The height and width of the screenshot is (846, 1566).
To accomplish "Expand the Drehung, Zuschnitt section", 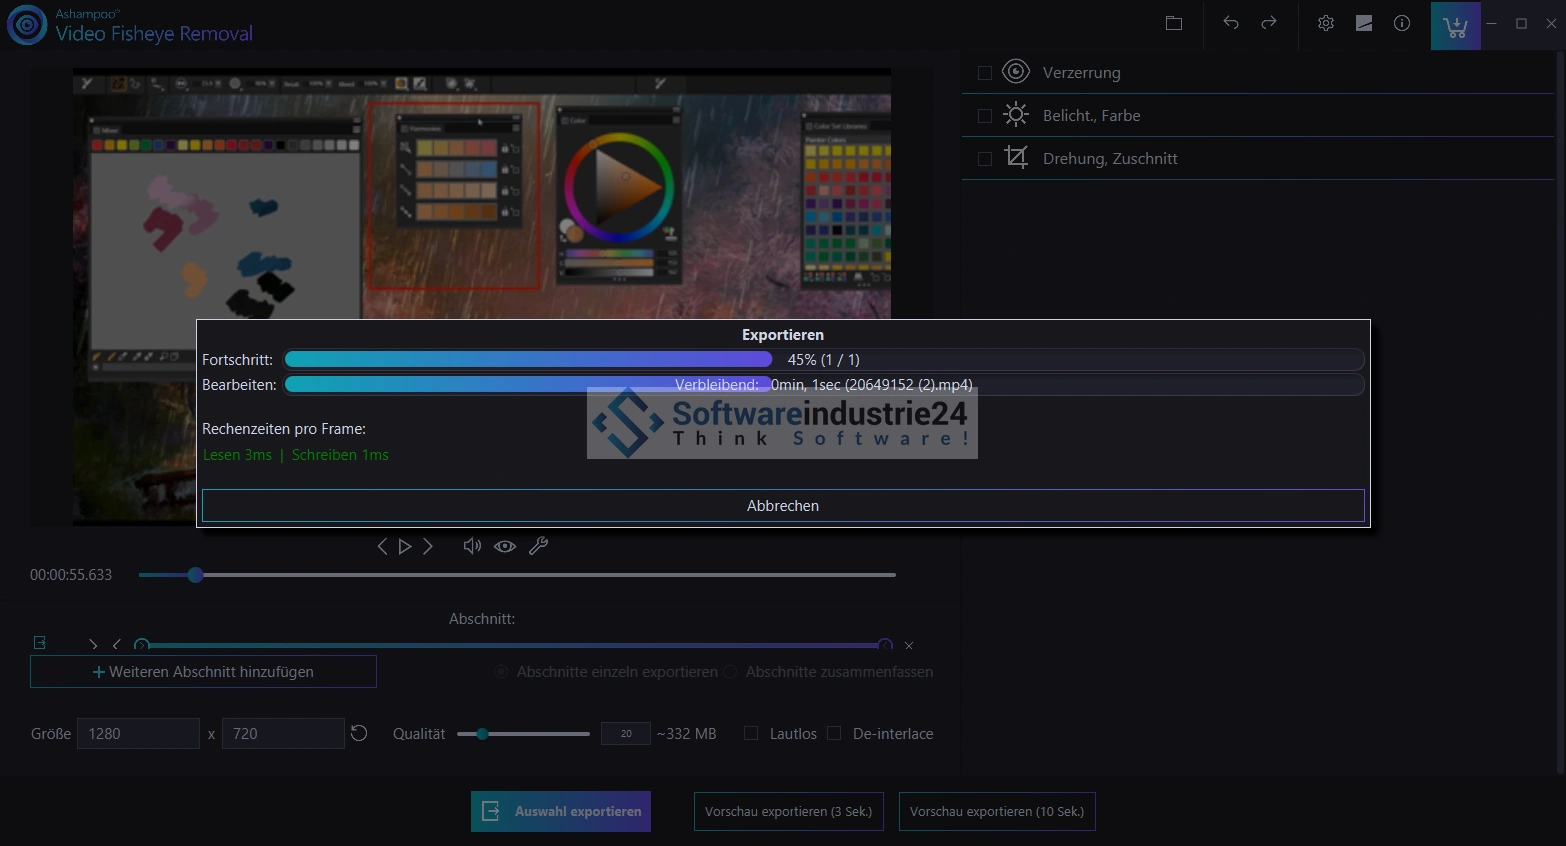I will pyautogui.click(x=1110, y=159).
